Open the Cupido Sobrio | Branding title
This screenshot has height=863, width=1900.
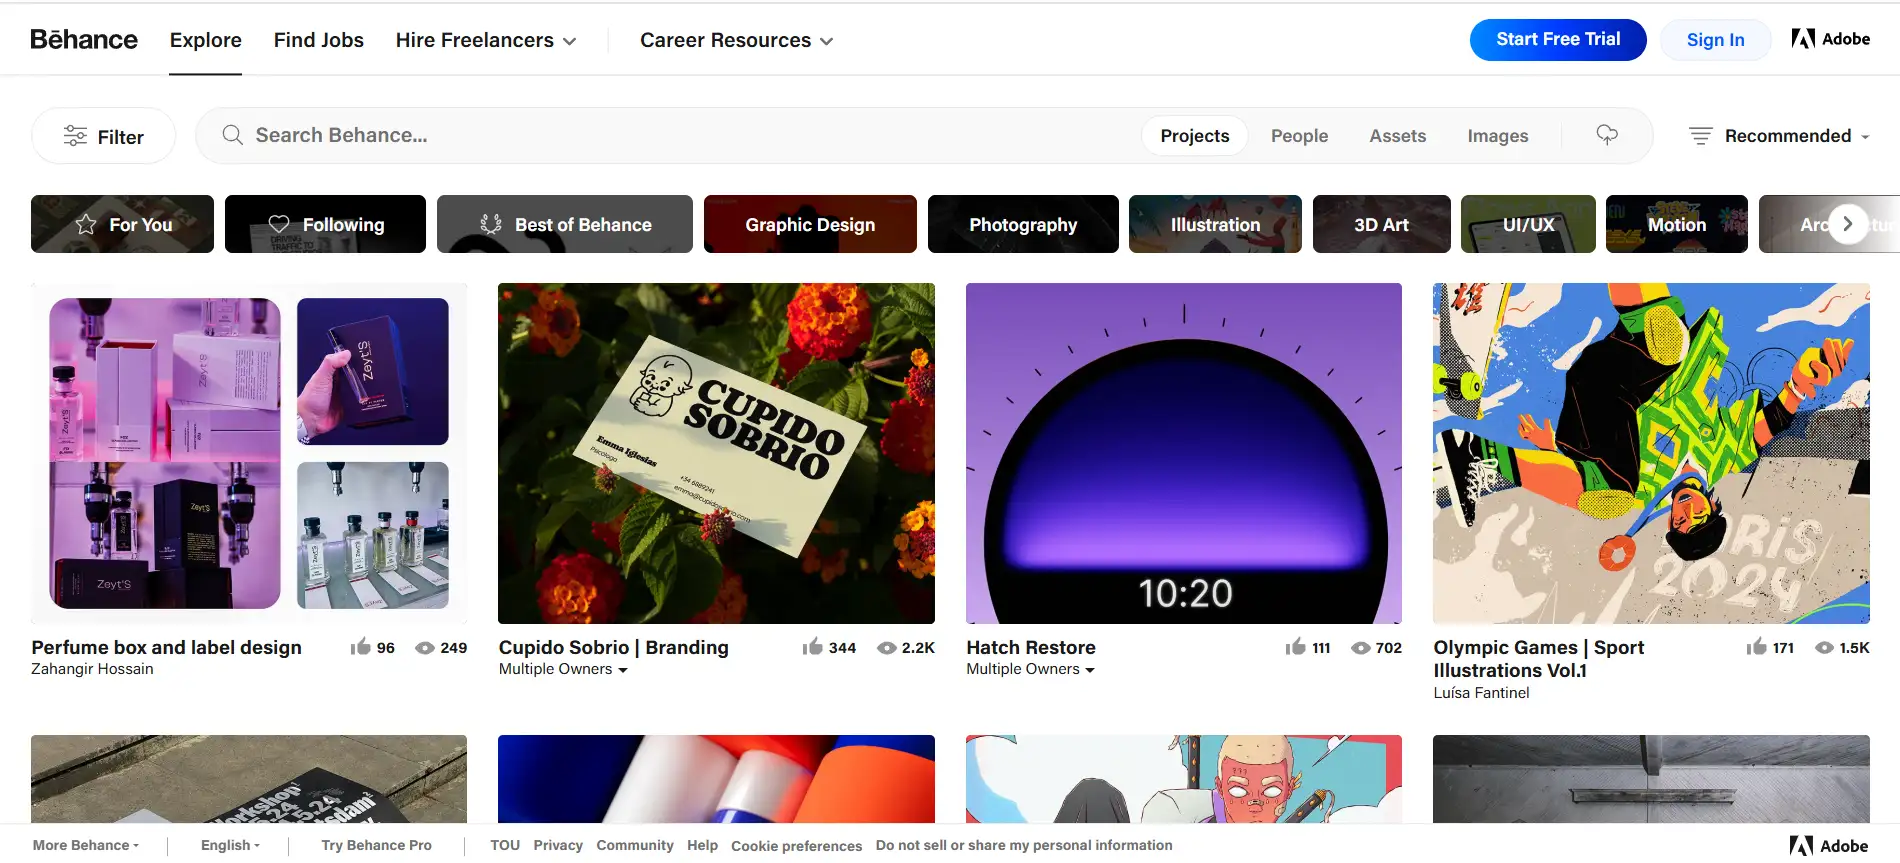click(x=613, y=647)
